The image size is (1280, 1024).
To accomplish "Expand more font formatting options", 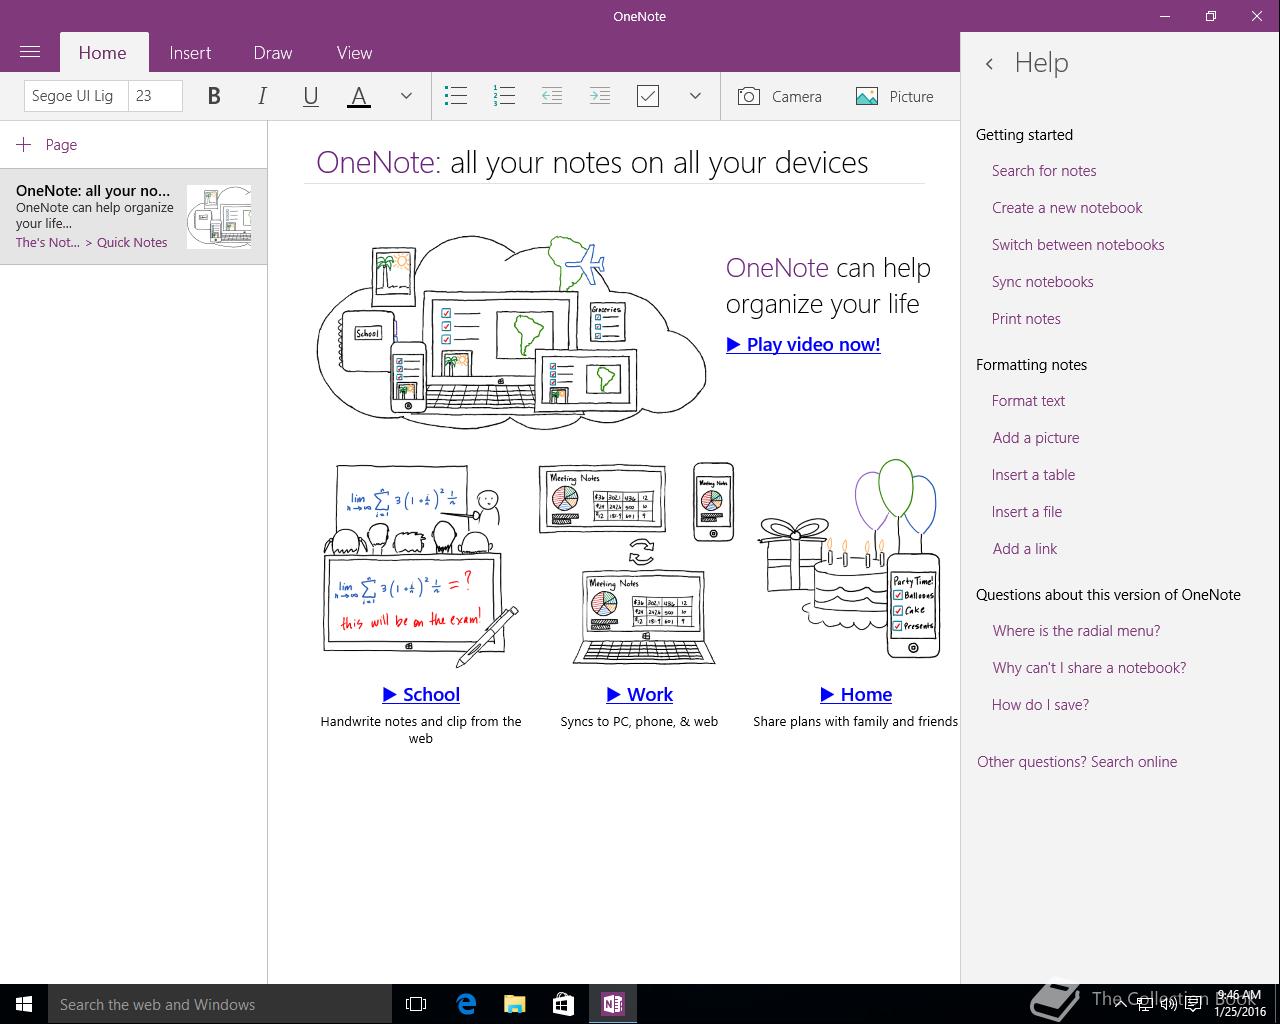I will (406, 96).
